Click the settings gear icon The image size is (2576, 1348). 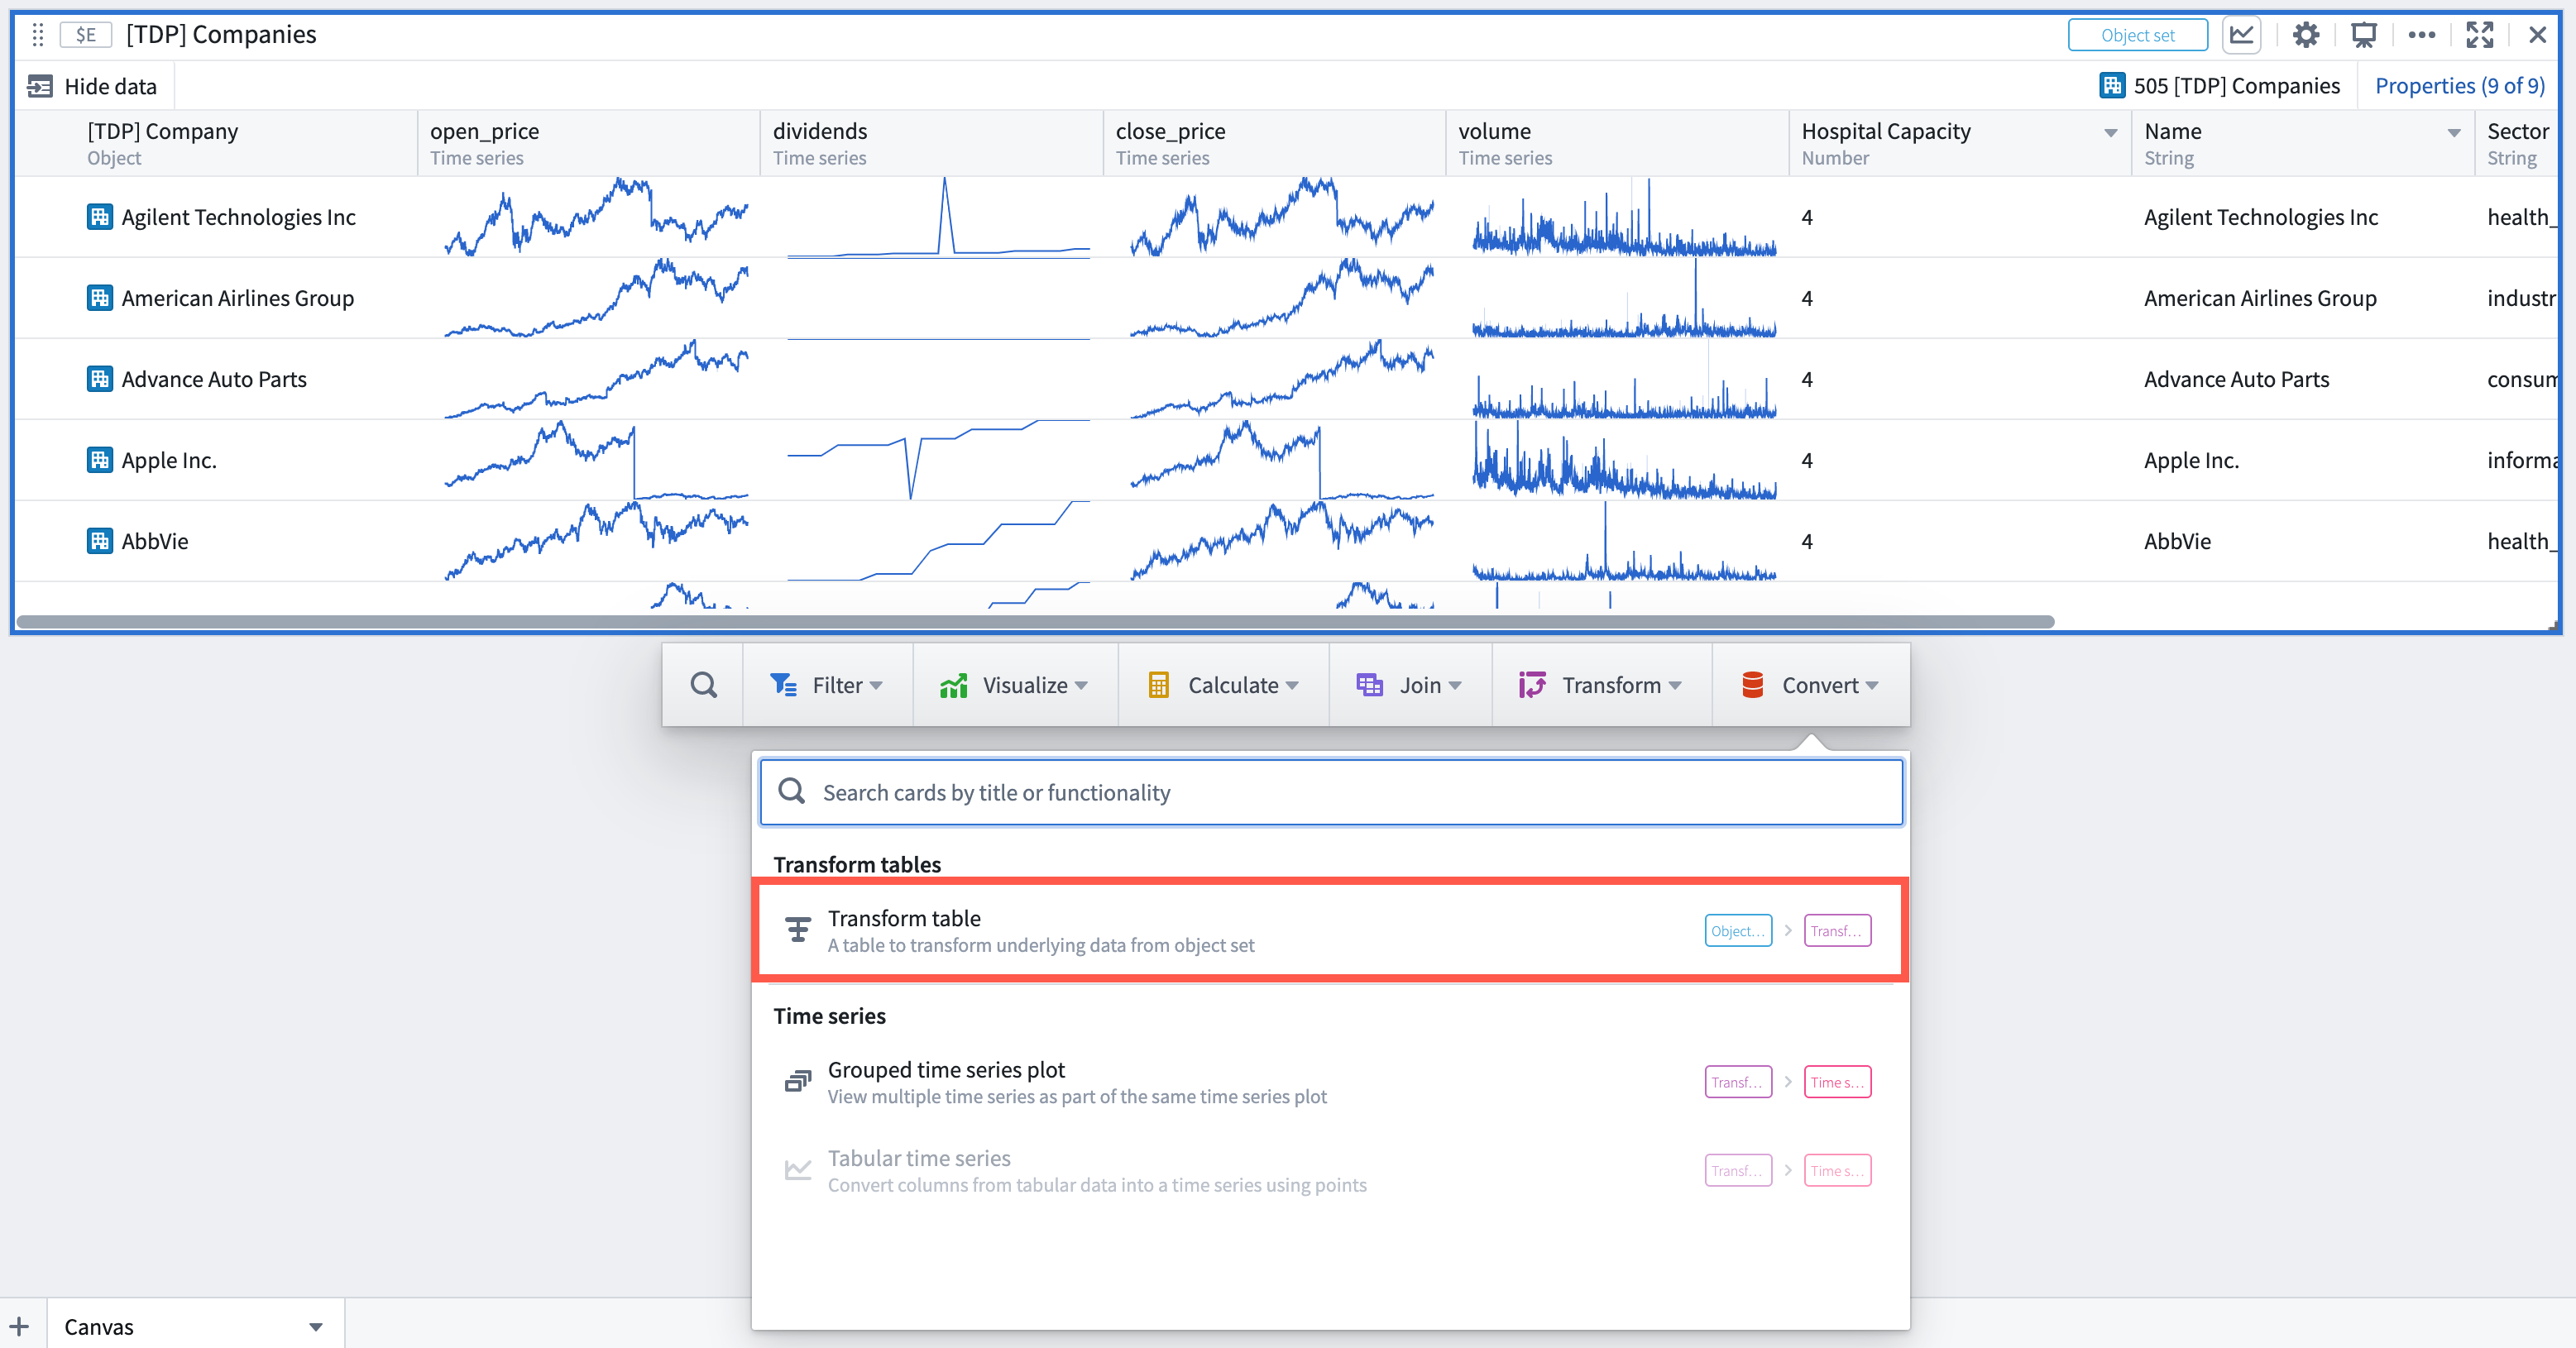pos(2305,35)
